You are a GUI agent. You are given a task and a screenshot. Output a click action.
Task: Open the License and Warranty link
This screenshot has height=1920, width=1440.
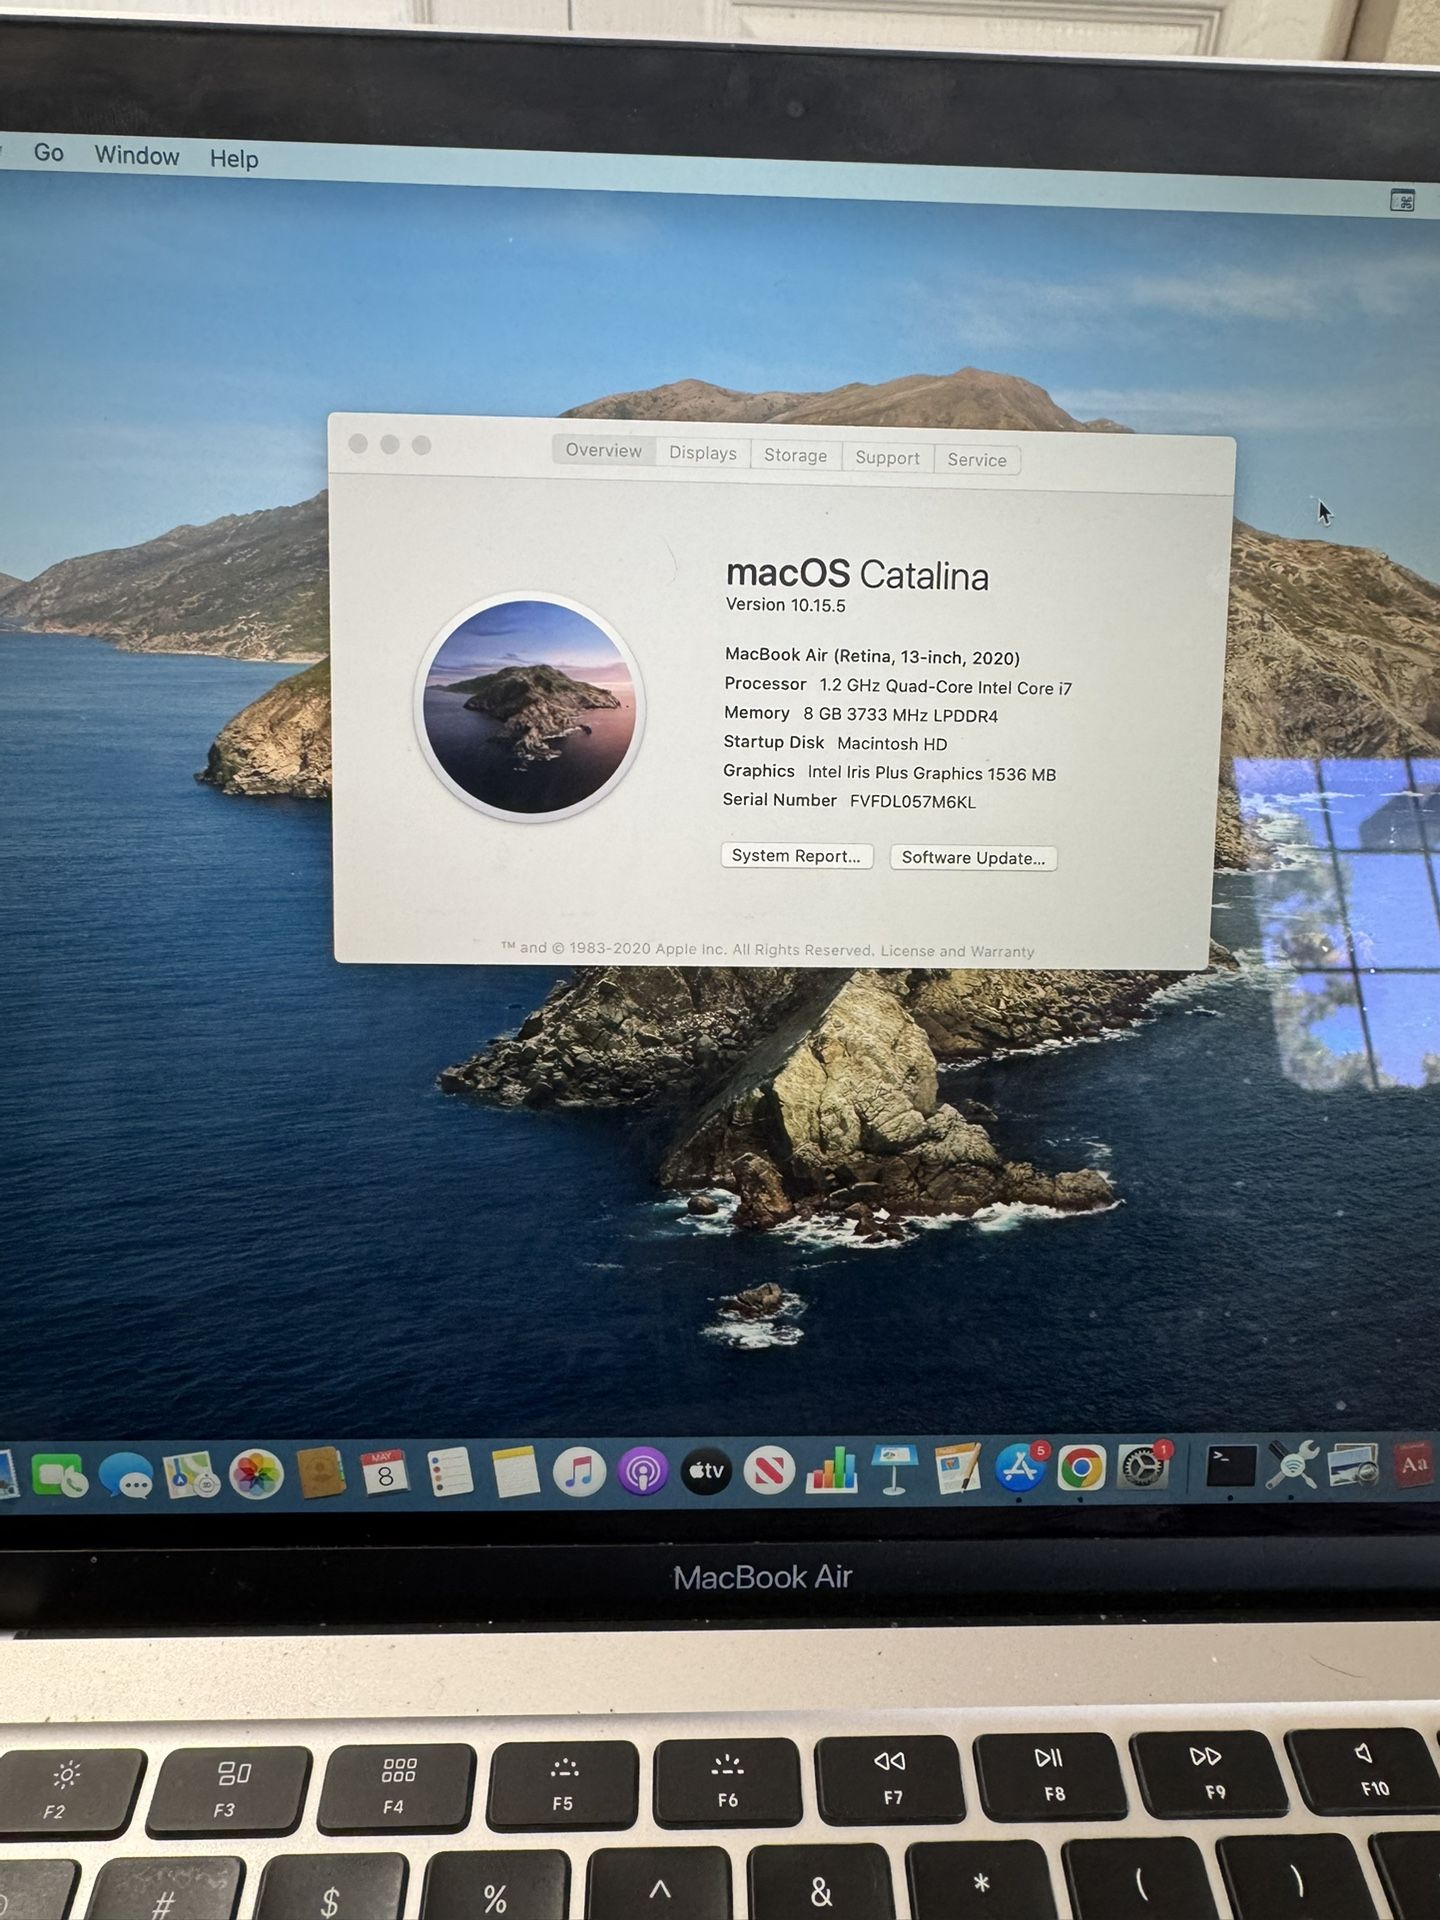pyautogui.click(x=957, y=951)
